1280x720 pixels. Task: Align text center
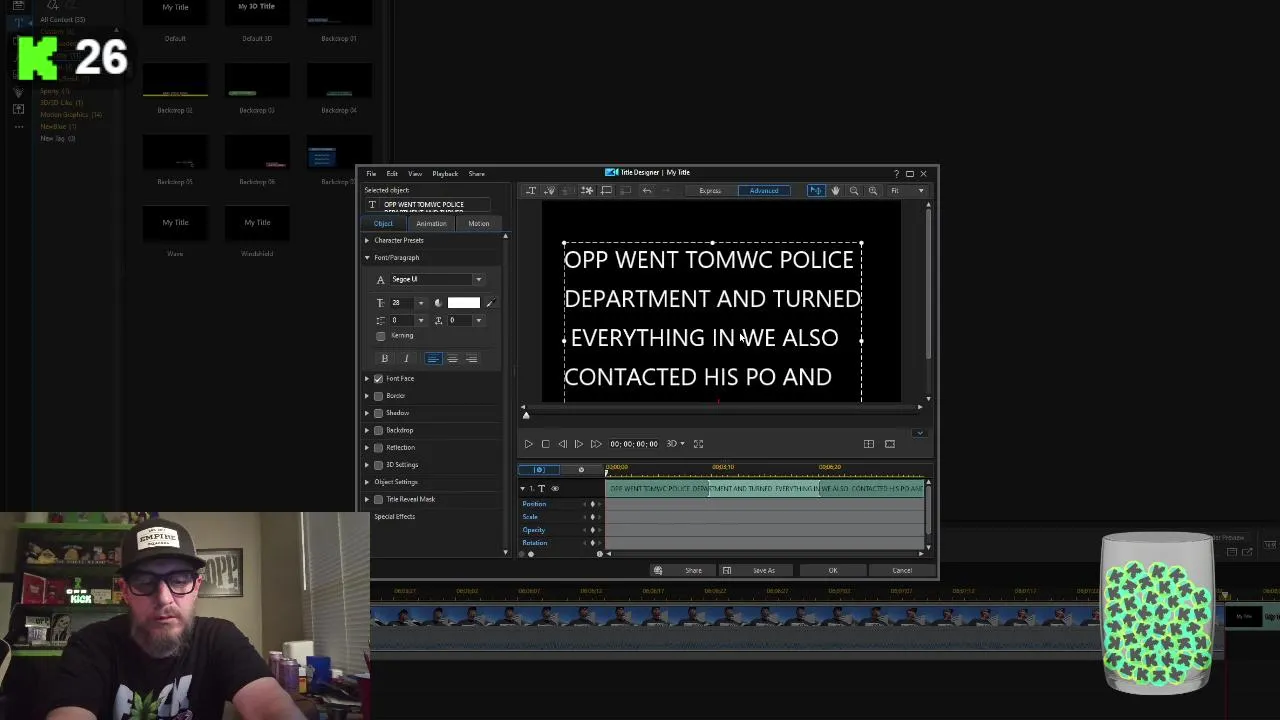pos(452,358)
